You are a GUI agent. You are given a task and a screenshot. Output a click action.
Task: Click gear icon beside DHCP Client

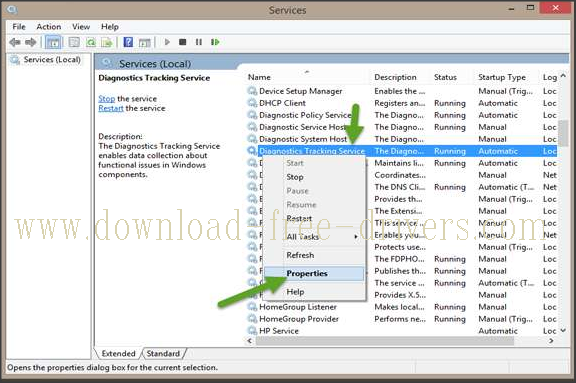(x=252, y=103)
